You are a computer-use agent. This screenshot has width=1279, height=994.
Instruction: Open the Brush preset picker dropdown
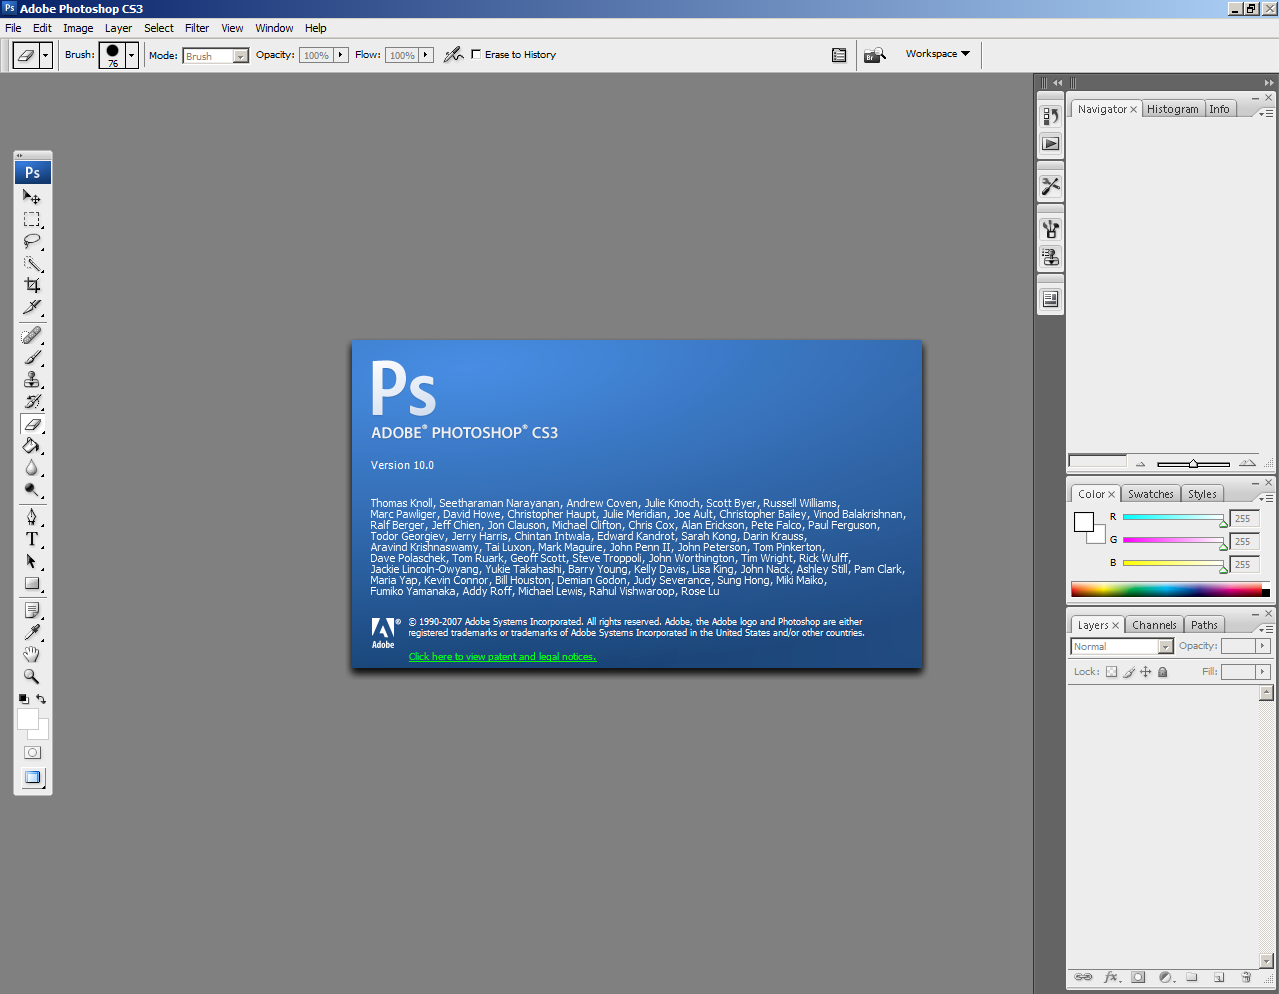pos(132,55)
